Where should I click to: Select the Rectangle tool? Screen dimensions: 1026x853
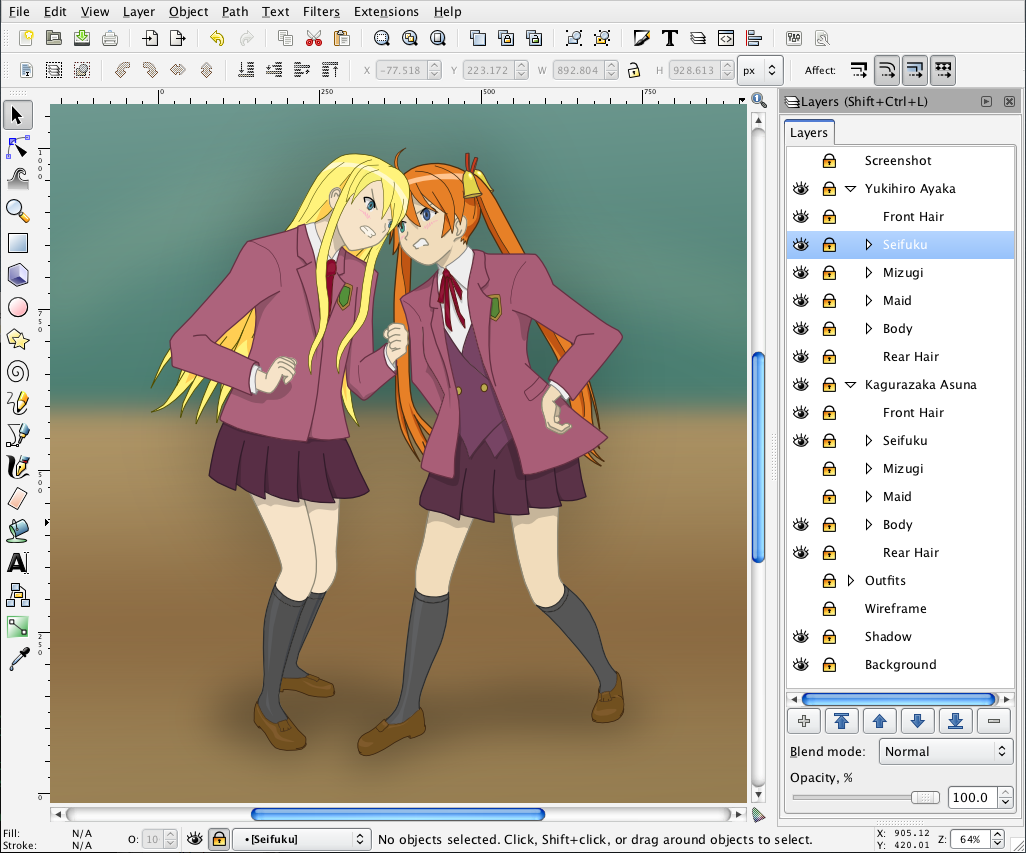click(x=17, y=243)
